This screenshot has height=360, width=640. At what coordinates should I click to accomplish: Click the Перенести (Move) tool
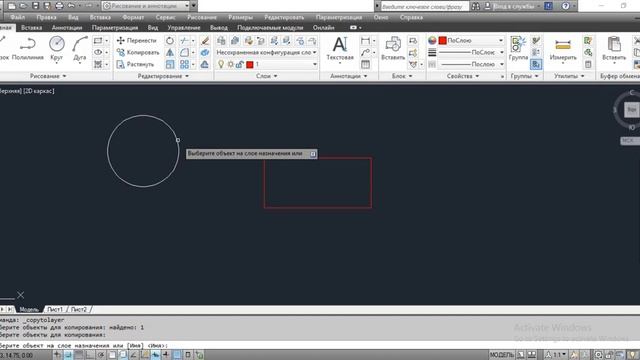[x=136, y=40]
